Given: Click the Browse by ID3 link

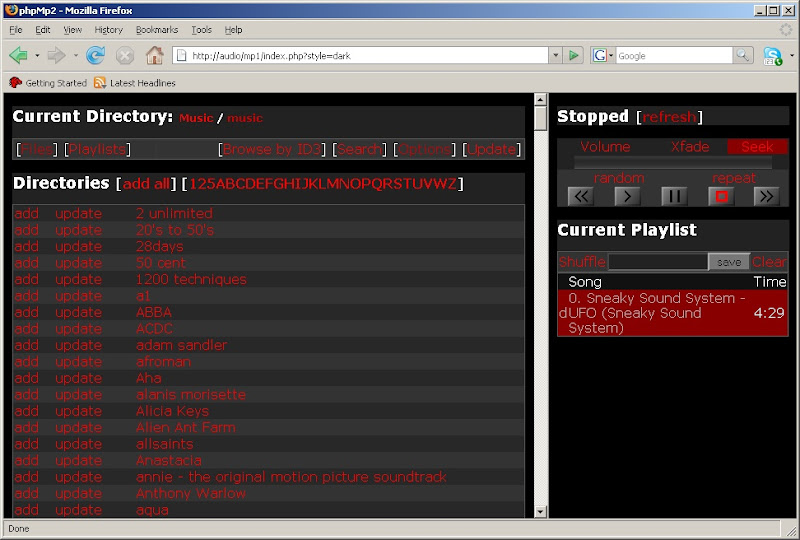Looking at the screenshot, I should pyautogui.click(x=272, y=149).
